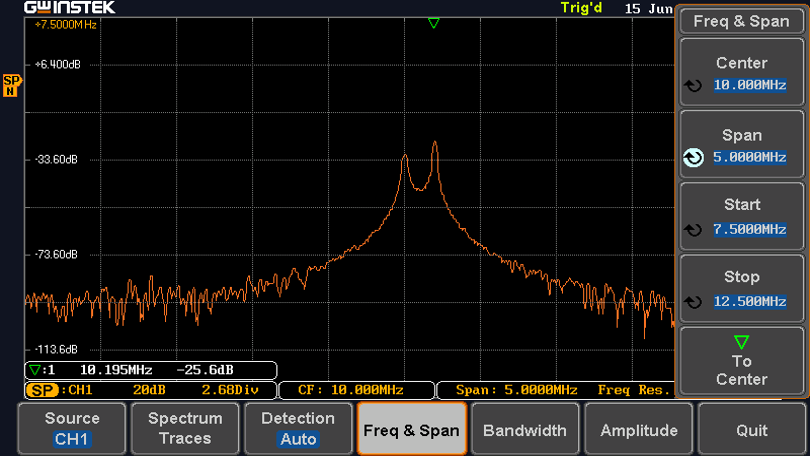
Task: Click the green marker triangle above the spectrum
Action: tap(433, 23)
